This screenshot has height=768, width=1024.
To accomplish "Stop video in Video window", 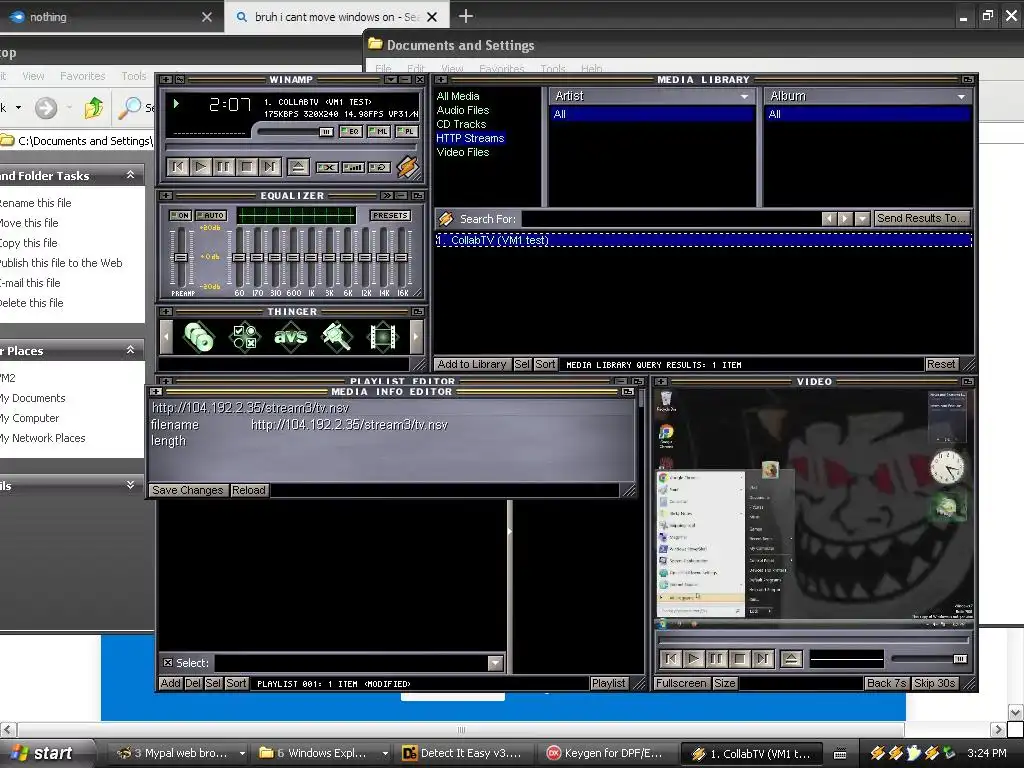I will (x=740, y=659).
